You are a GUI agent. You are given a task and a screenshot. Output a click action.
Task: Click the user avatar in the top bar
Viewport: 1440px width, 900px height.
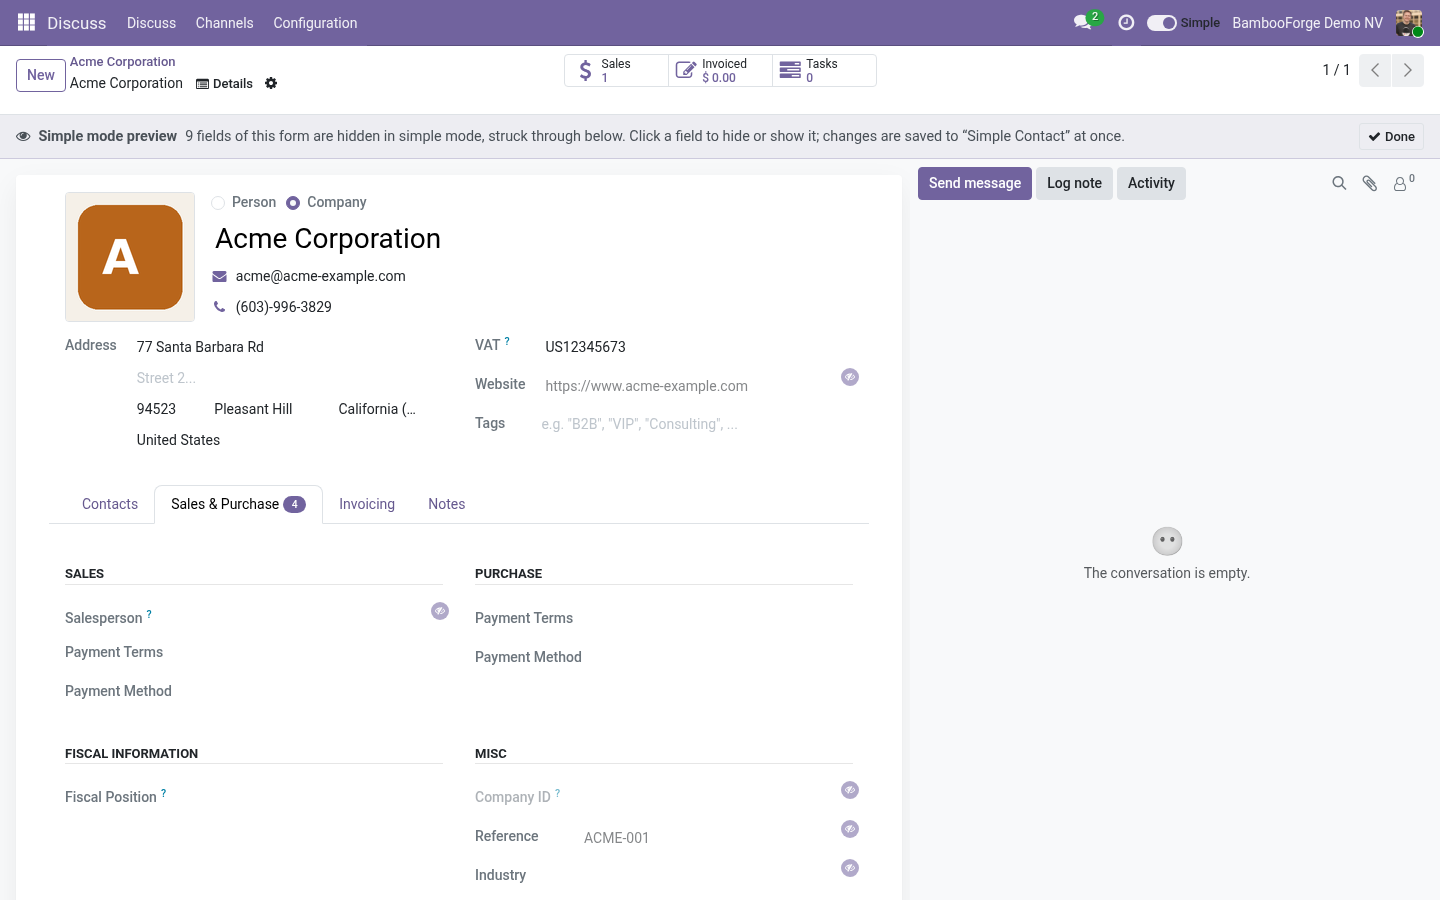(1409, 22)
